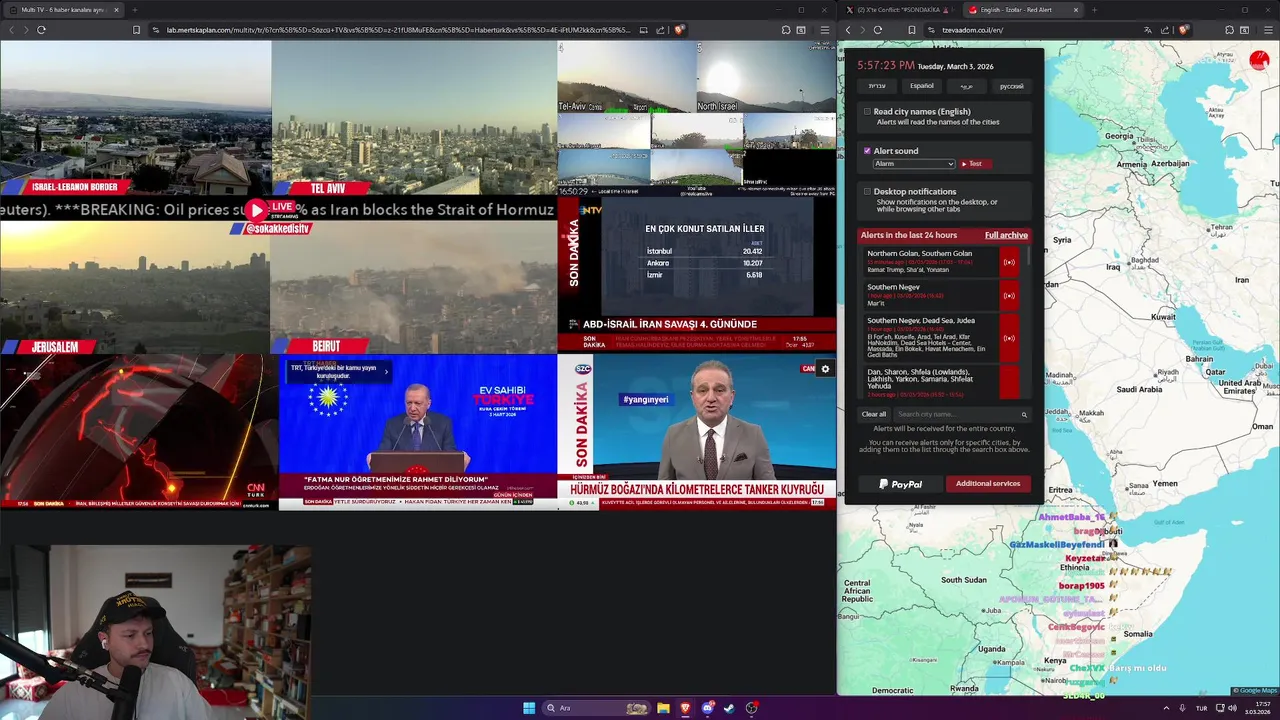Screen dimensions: 1280x720
Task: Click the TUR keyboard language indicator
Action: point(1202,708)
